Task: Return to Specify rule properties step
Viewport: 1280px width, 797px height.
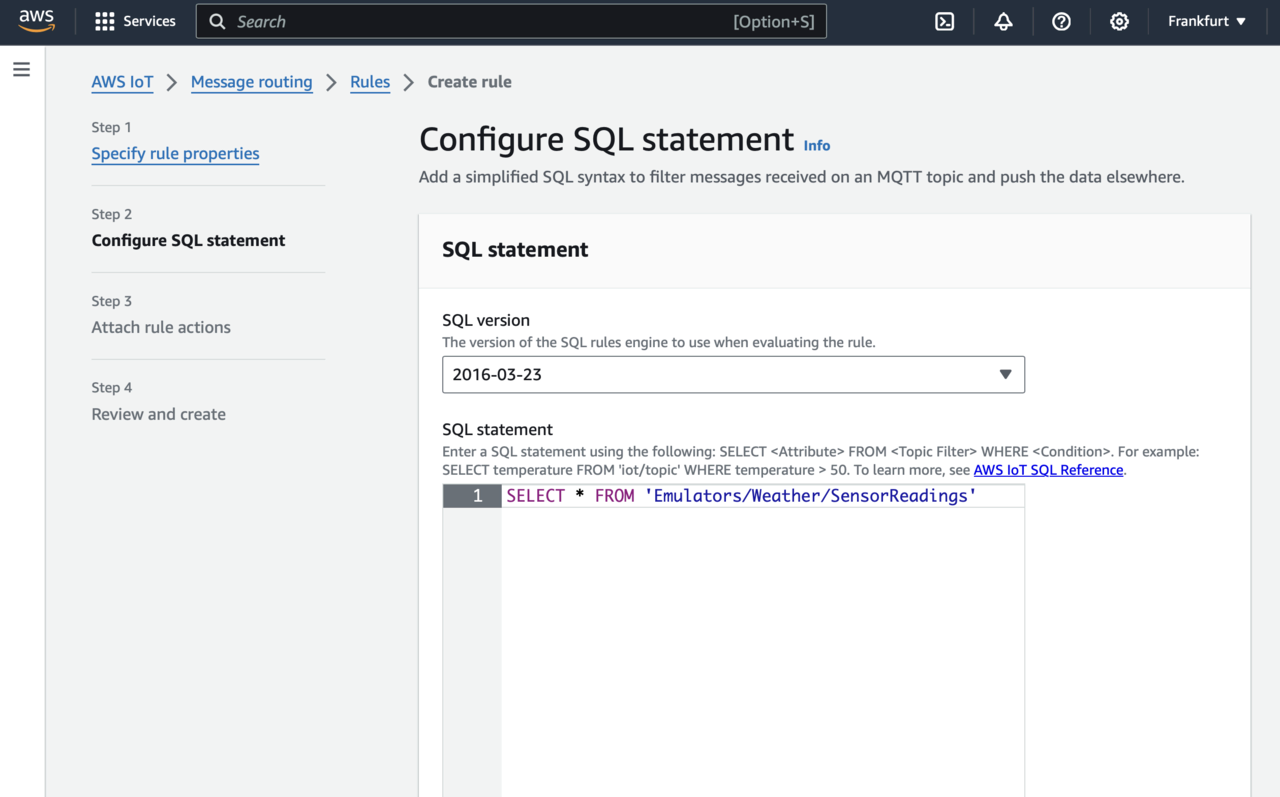Action: [175, 153]
